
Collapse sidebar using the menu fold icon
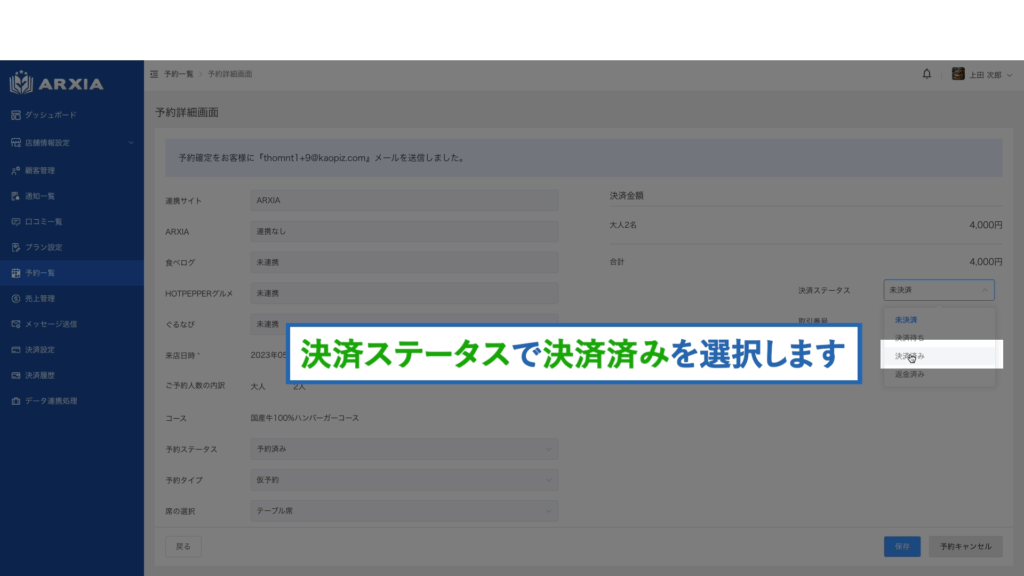click(x=153, y=74)
